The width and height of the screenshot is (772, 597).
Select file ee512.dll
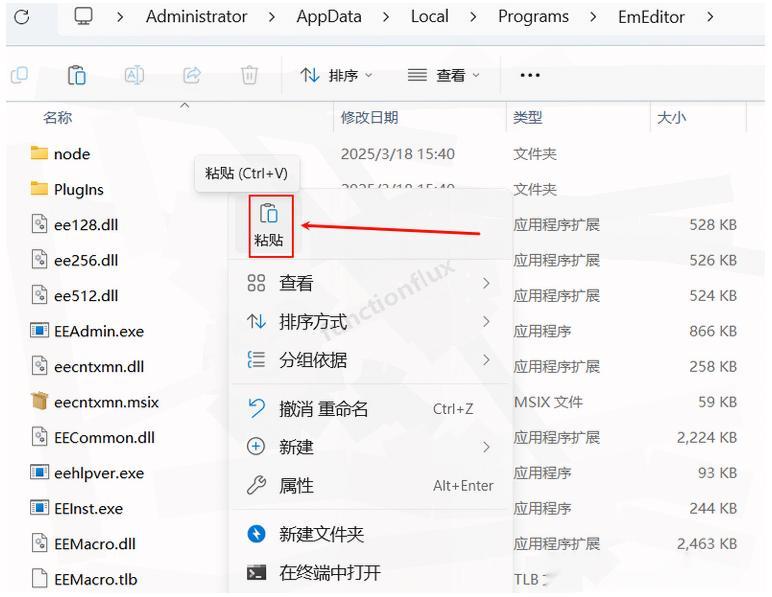pos(86,296)
